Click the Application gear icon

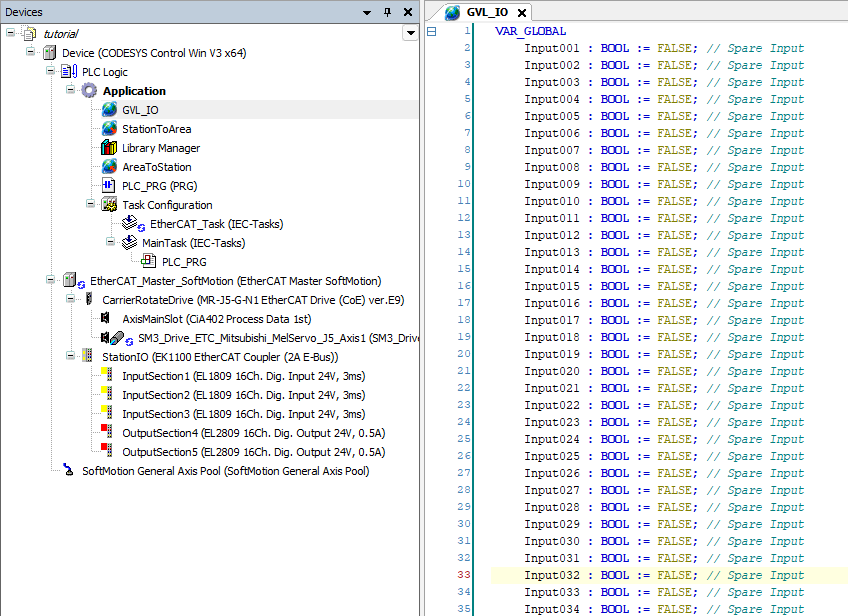pyautogui.click(x=89, y=90)
